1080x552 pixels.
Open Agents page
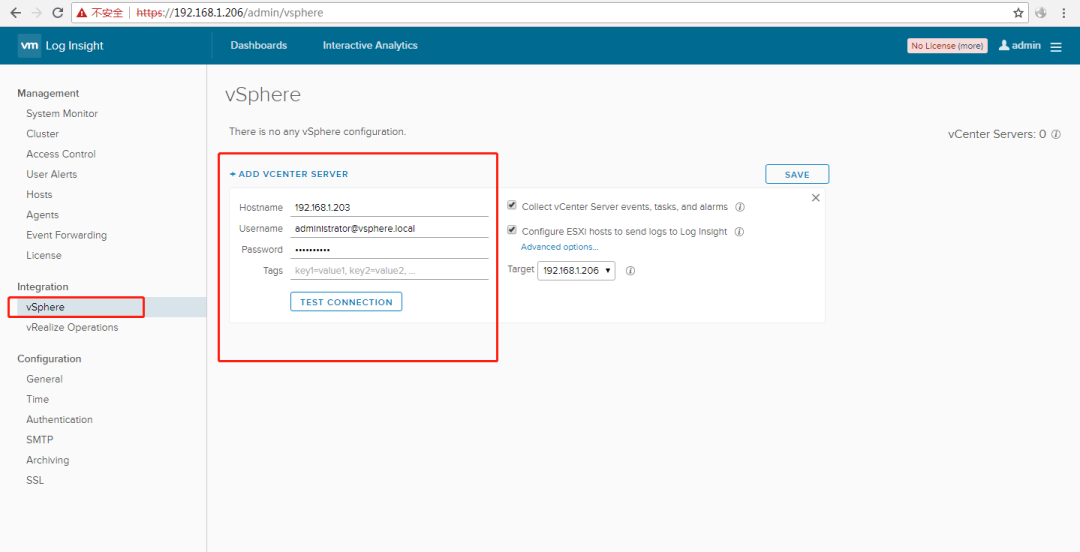(43, 215)
